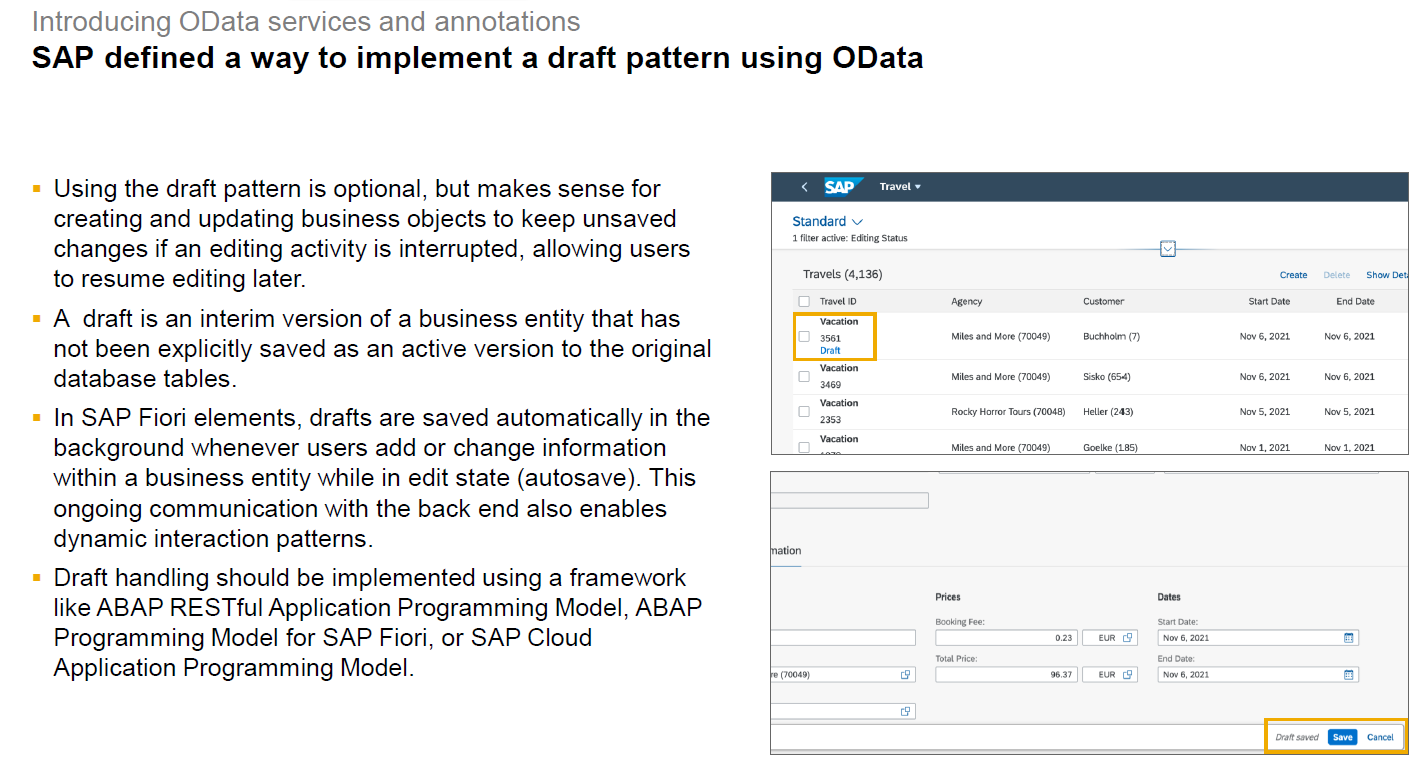Click the Start Date input field
Image resolution: width=1425 pixels, height=774 pixels.
(x=1258, y=638)
